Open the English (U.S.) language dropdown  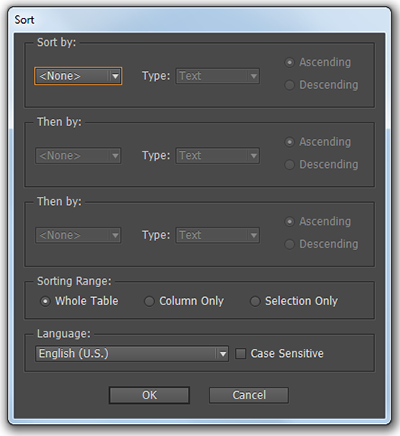click(x=132, y=354)
